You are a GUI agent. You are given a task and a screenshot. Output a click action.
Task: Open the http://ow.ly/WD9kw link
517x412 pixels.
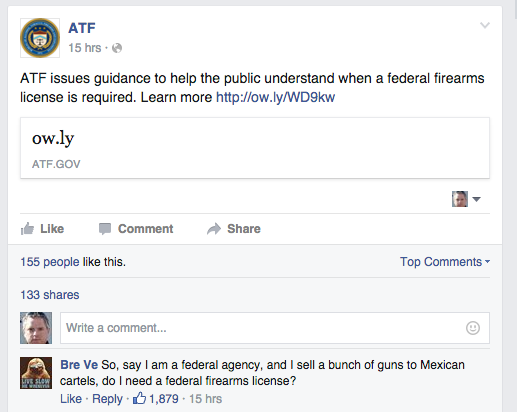coord(275,97)
